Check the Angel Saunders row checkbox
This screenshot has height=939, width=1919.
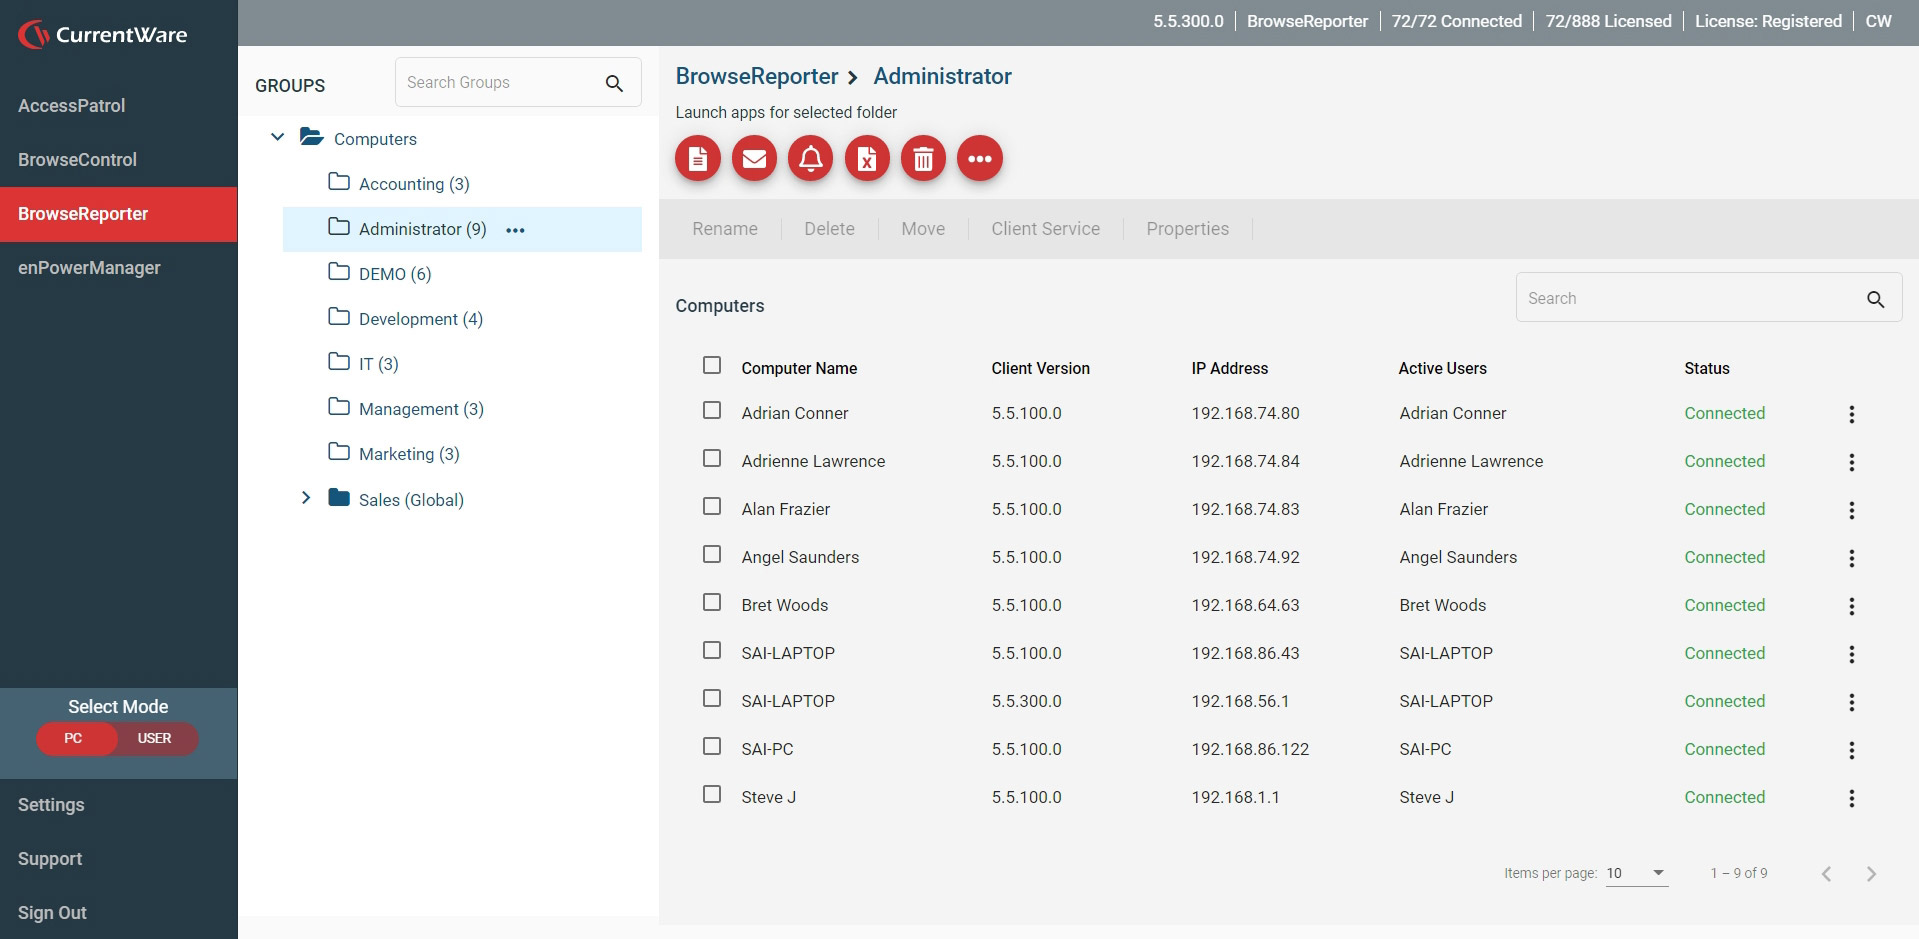pos(712,554)
